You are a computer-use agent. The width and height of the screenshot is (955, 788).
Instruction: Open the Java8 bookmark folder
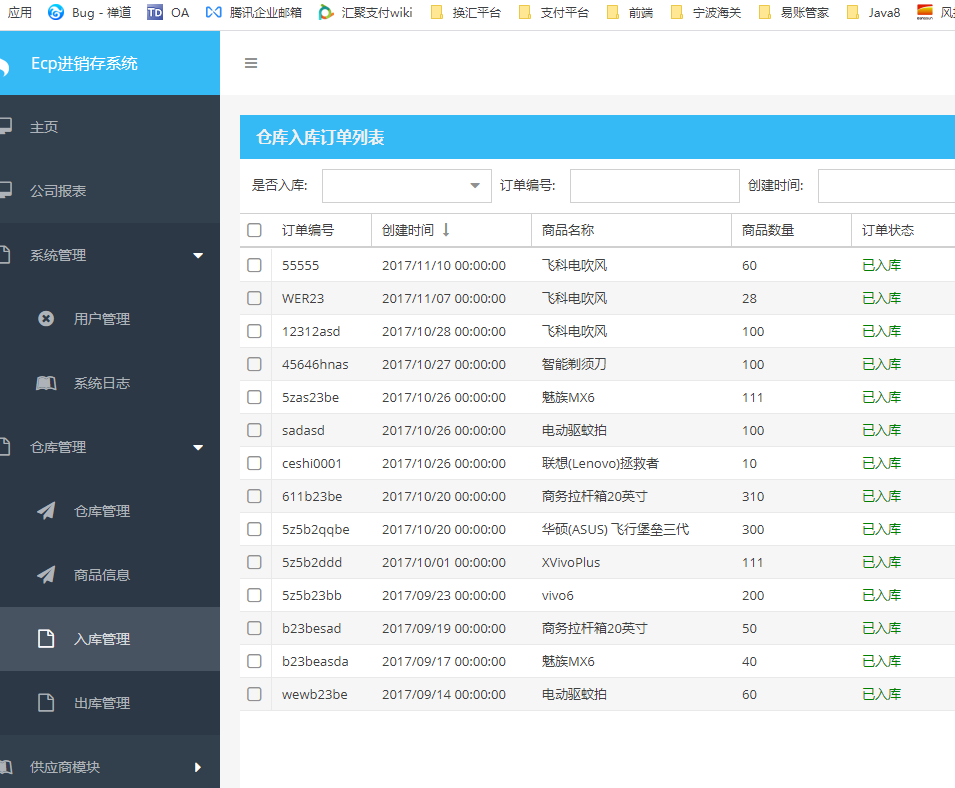click(x=873, y=12)
